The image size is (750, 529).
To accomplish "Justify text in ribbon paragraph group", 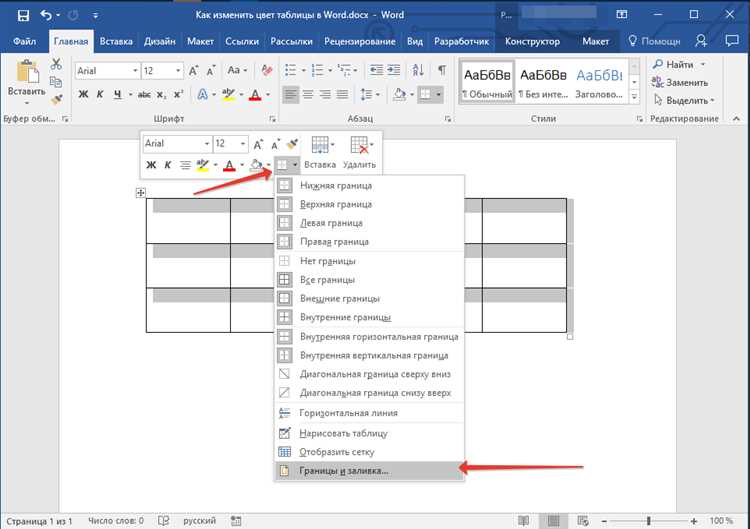I will [342, 95].
